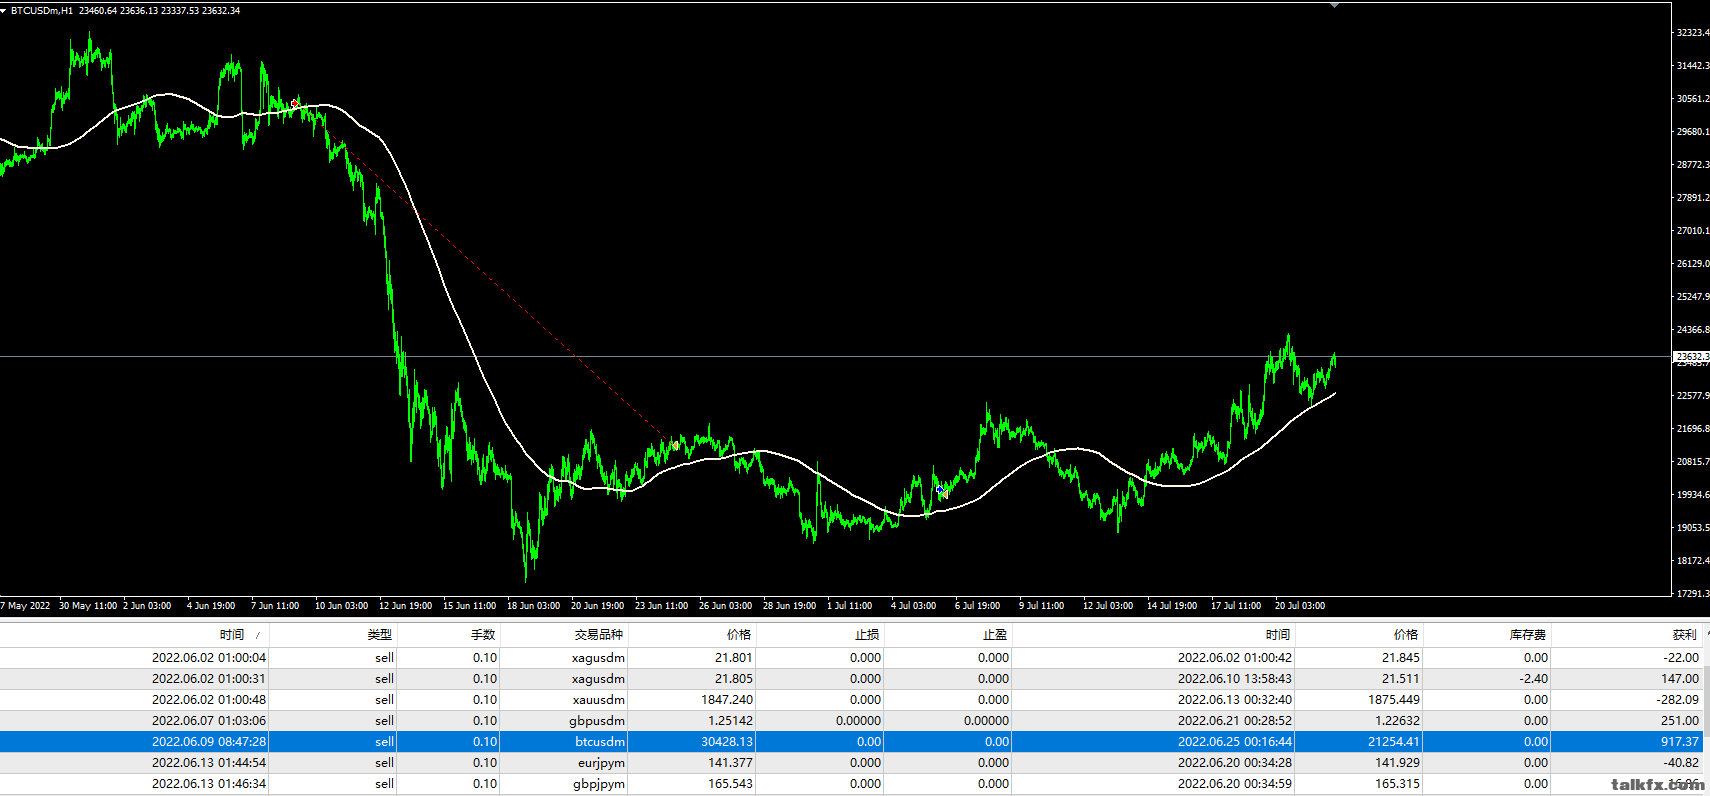Click the close time 2022.06.20 00:34:28

[1235, 762]
